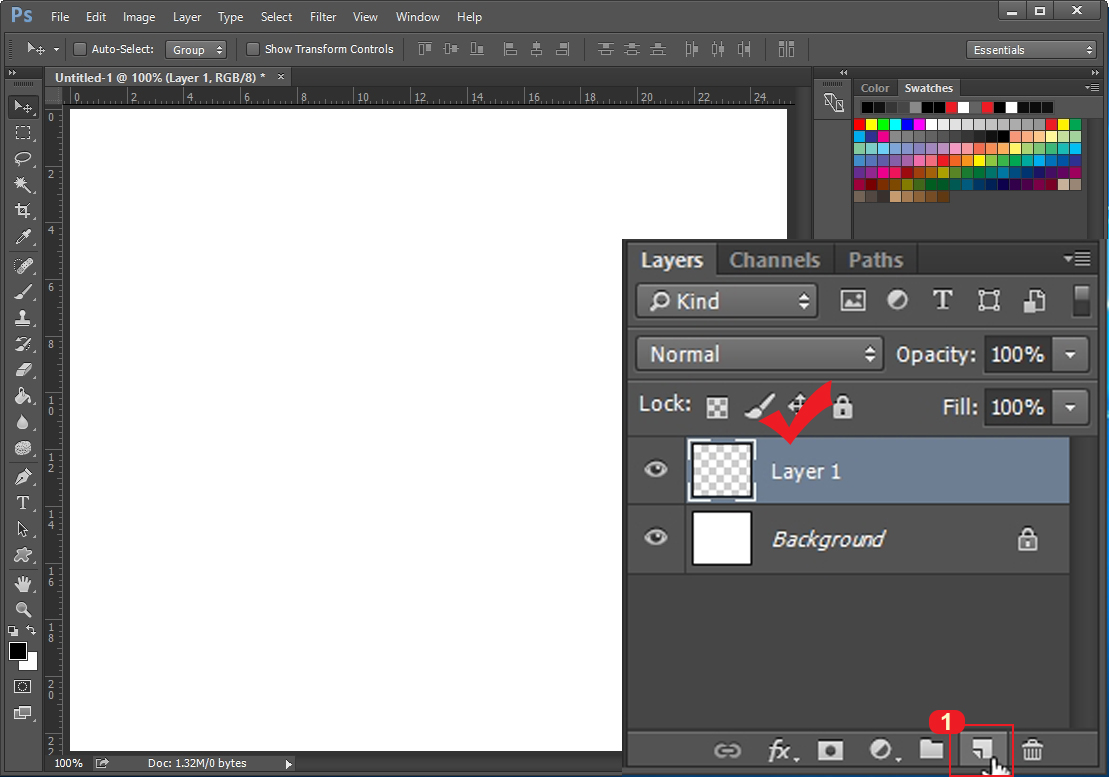Image resolution: width=1109 pixels, height=777 pixels.
Task: Select the Rectangular Marquee tool
Action: click(x=23, y=133)
